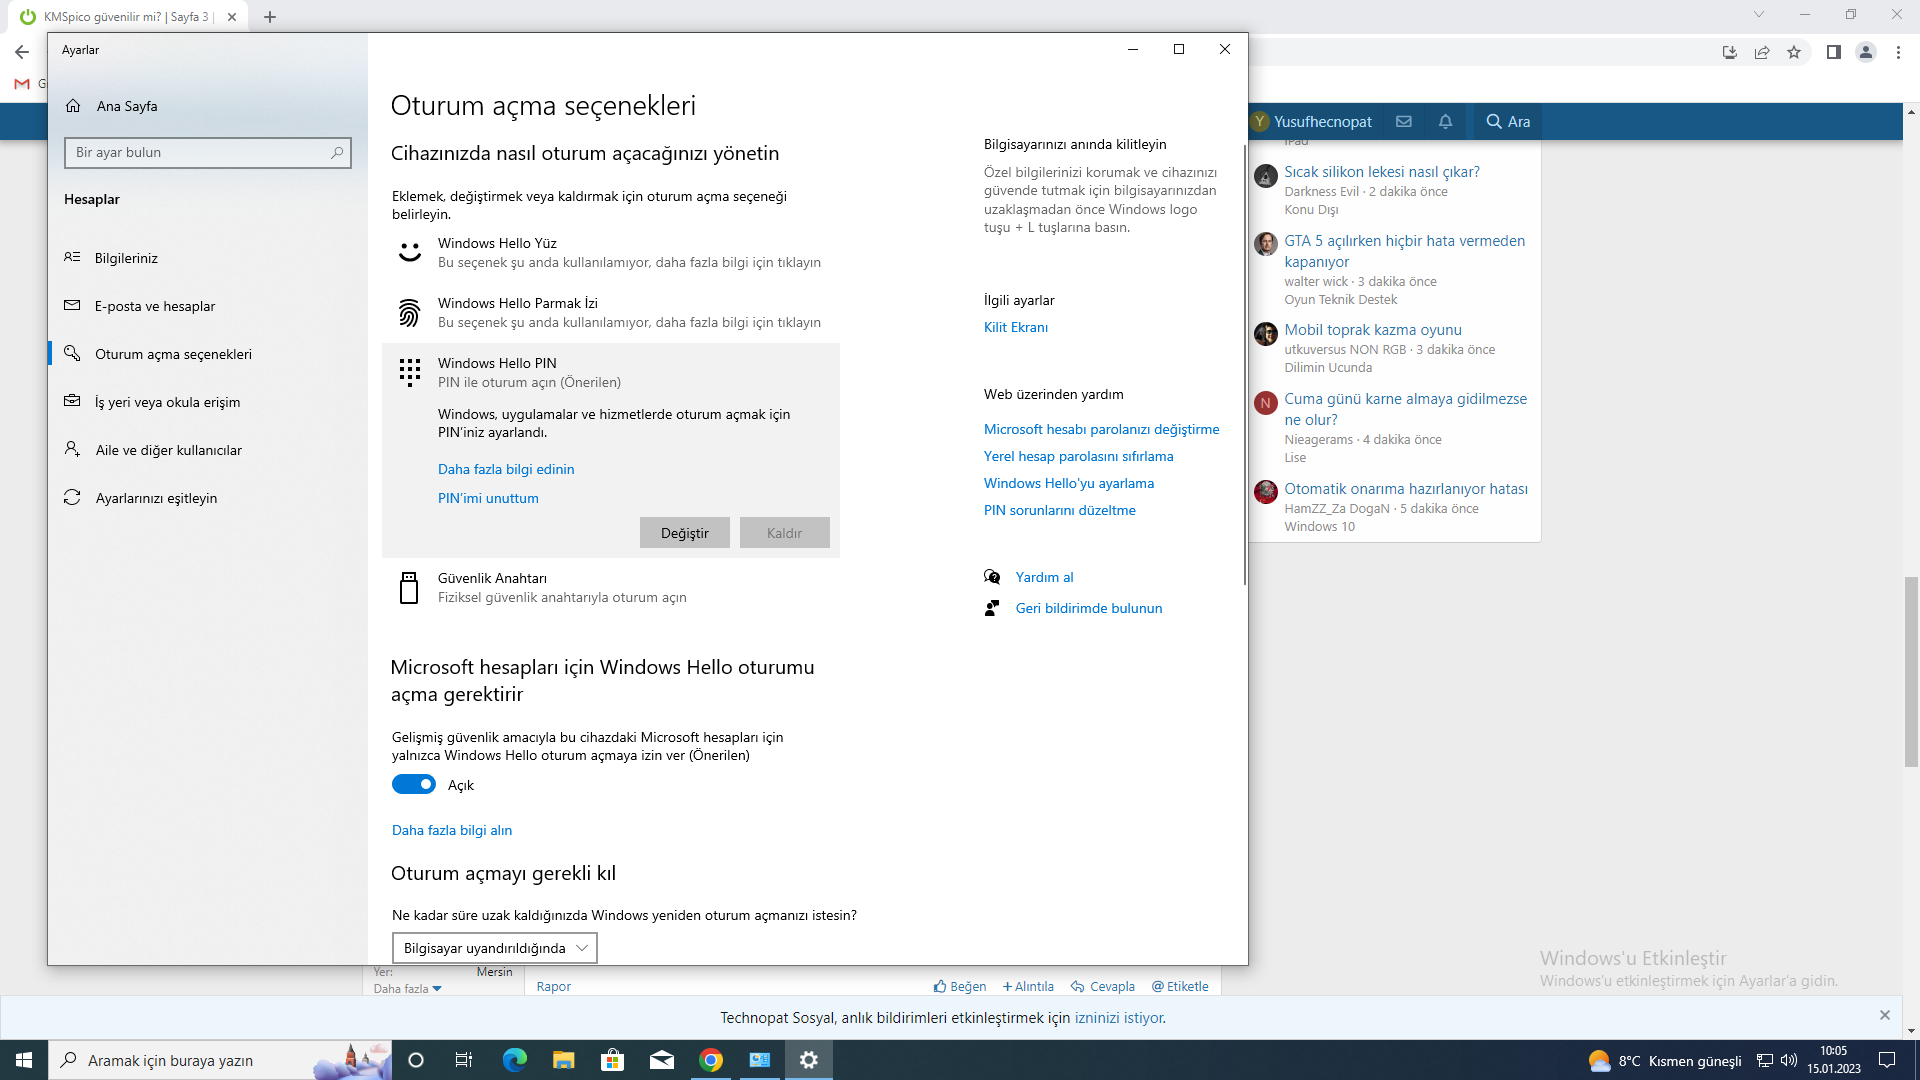Click the Settings window vertical scrollbar

click(1244, 365)
